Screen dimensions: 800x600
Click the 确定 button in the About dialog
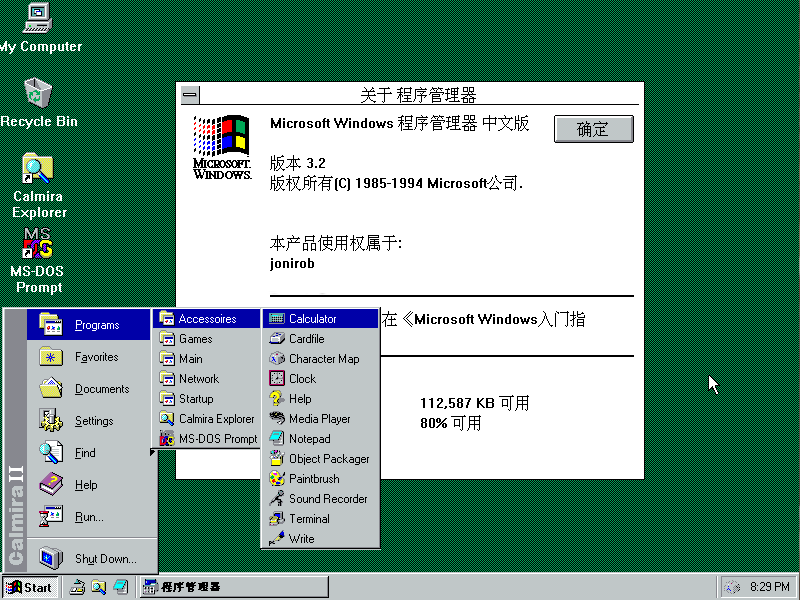(593, 129)
